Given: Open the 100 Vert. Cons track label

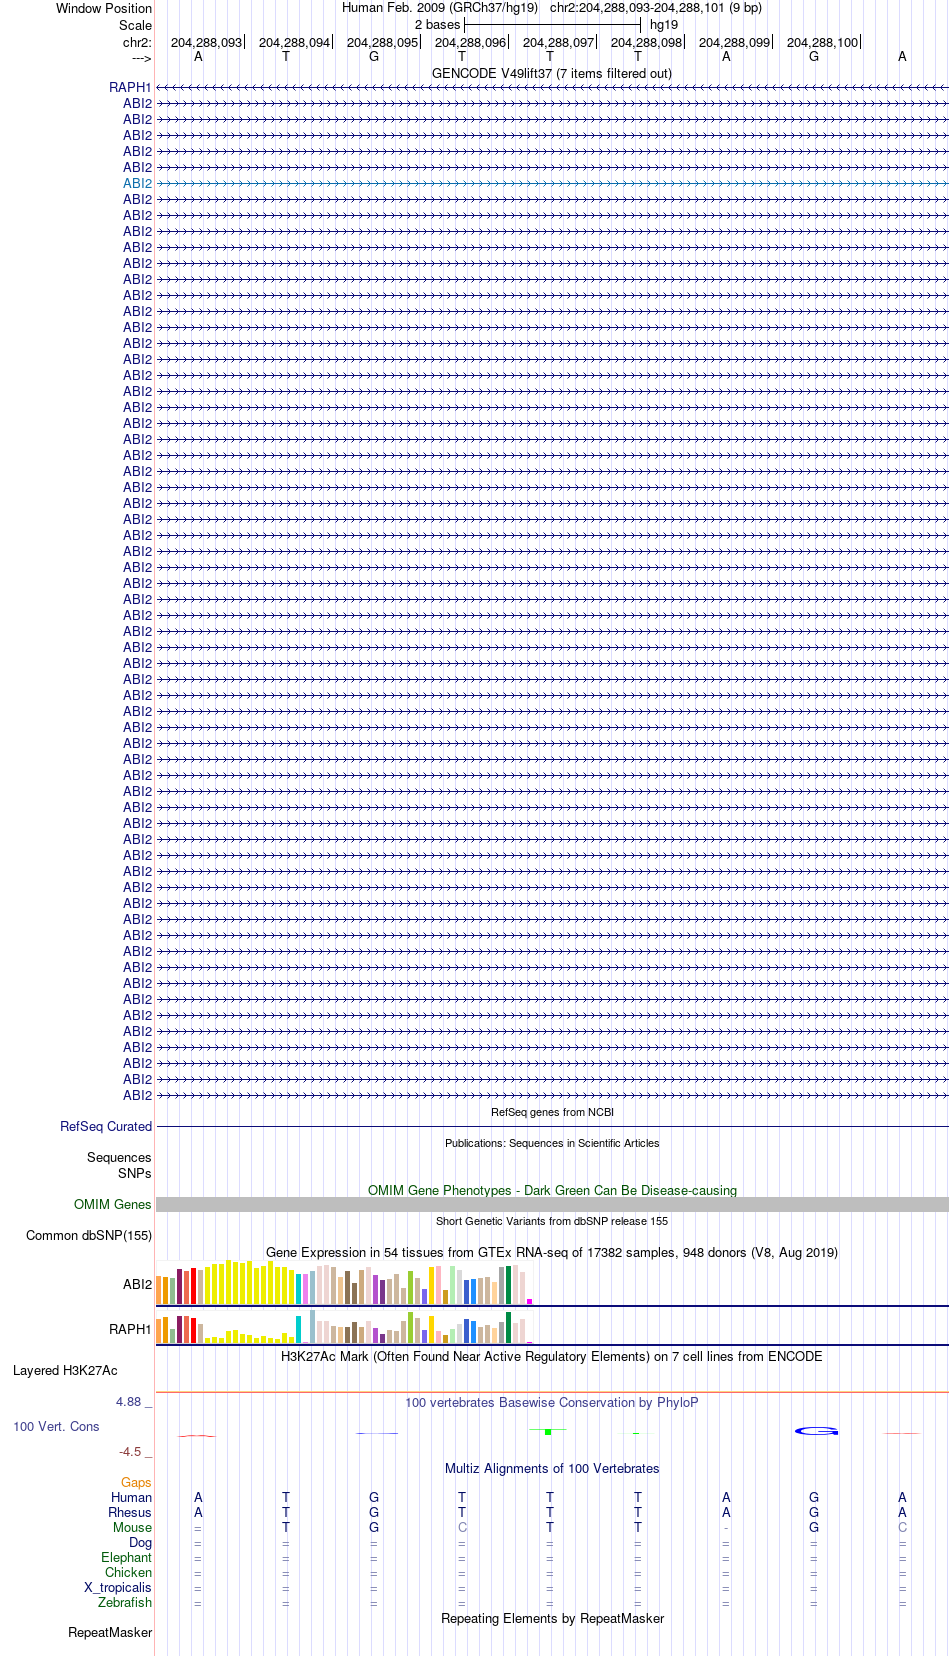Looking at the screenshot, I should pyautogui.click(x=56, y=1426).
